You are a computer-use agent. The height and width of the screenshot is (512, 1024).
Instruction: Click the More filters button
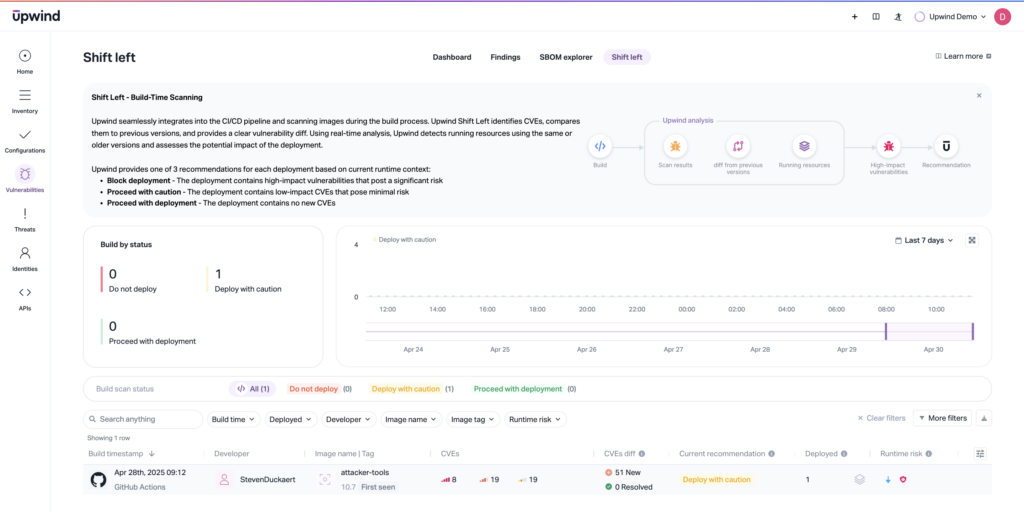pyautogui.click(x=941, y=418)
